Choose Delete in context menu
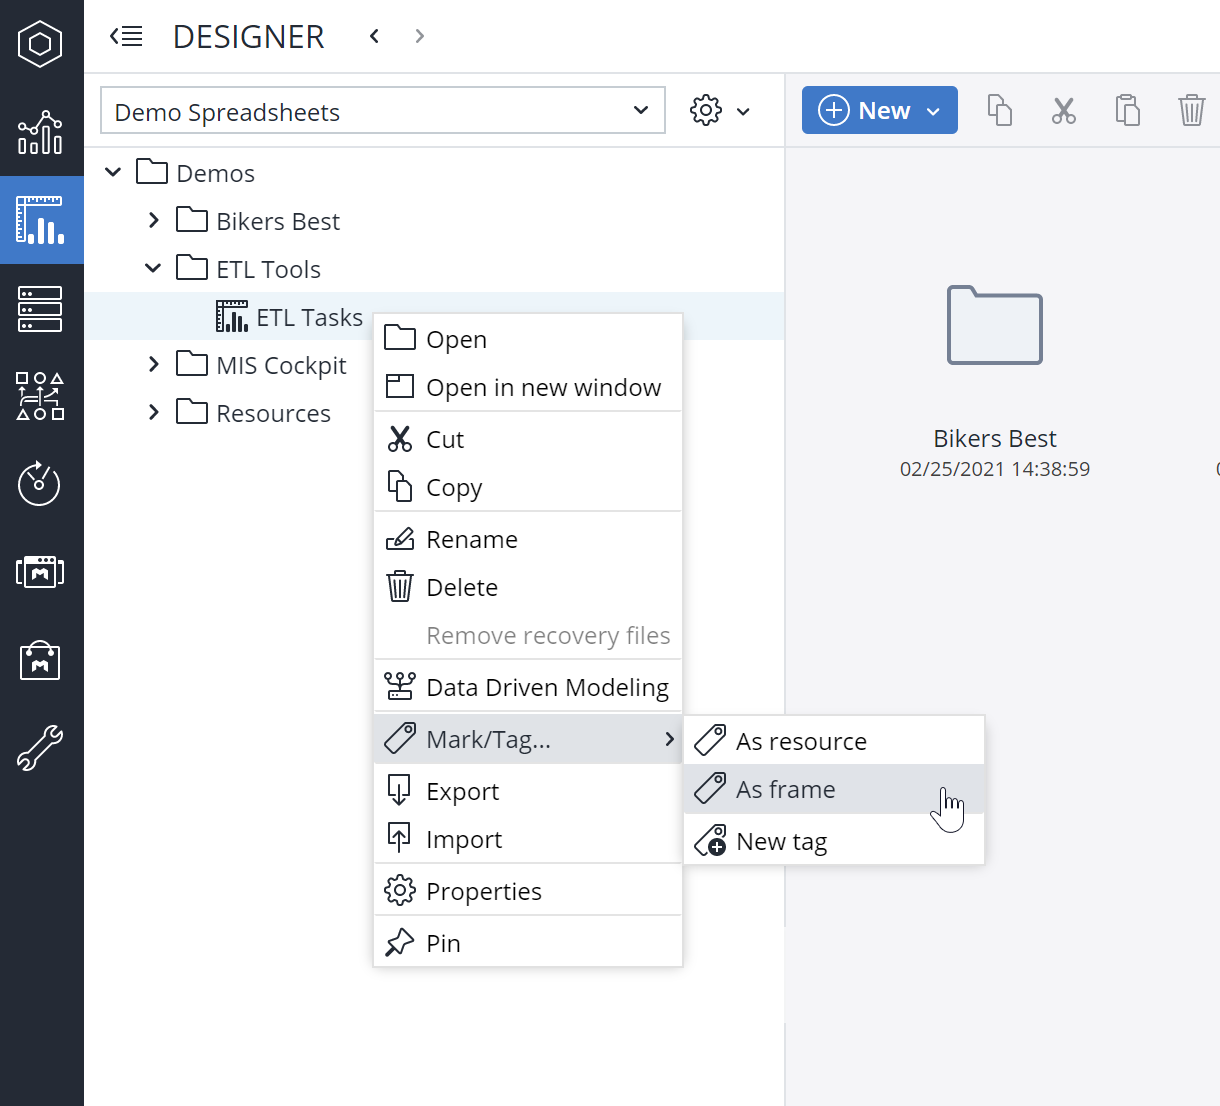 (x=528, y=587)
